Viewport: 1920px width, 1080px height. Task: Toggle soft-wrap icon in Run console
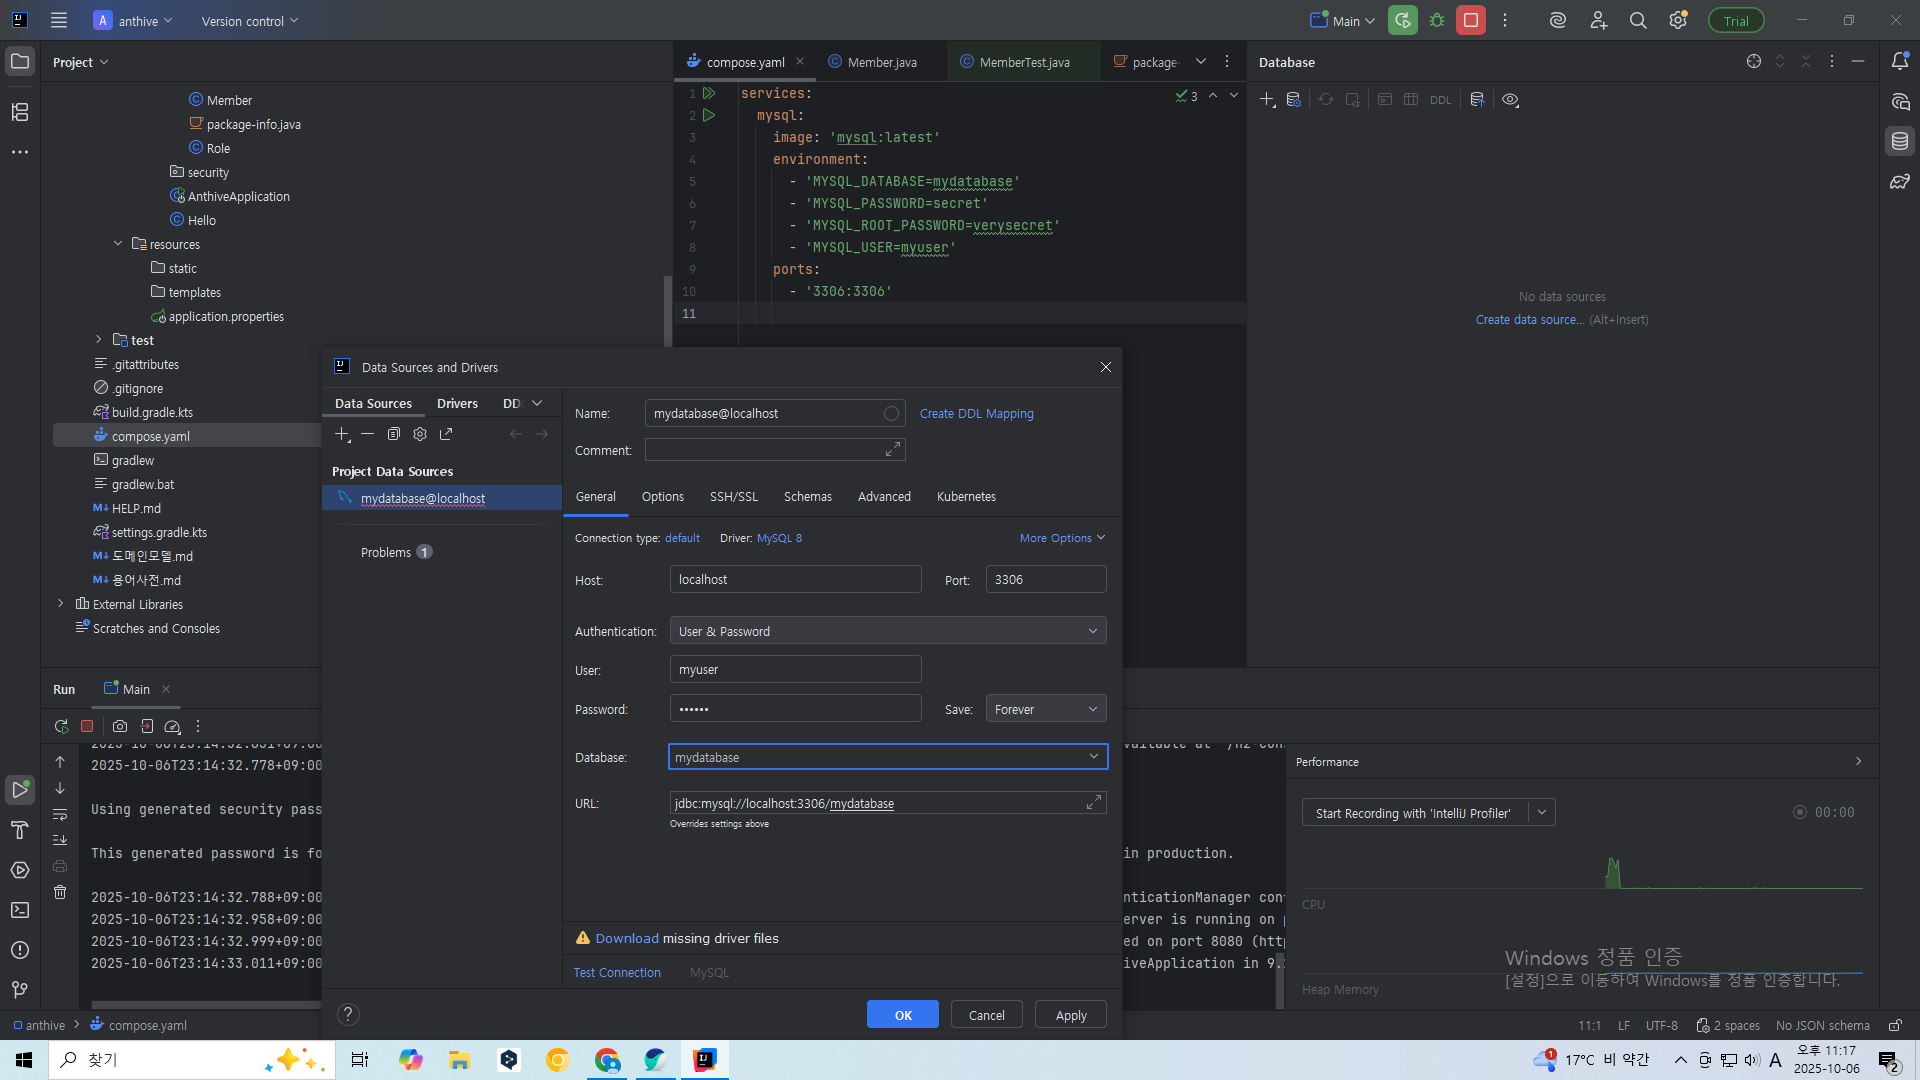60,814
